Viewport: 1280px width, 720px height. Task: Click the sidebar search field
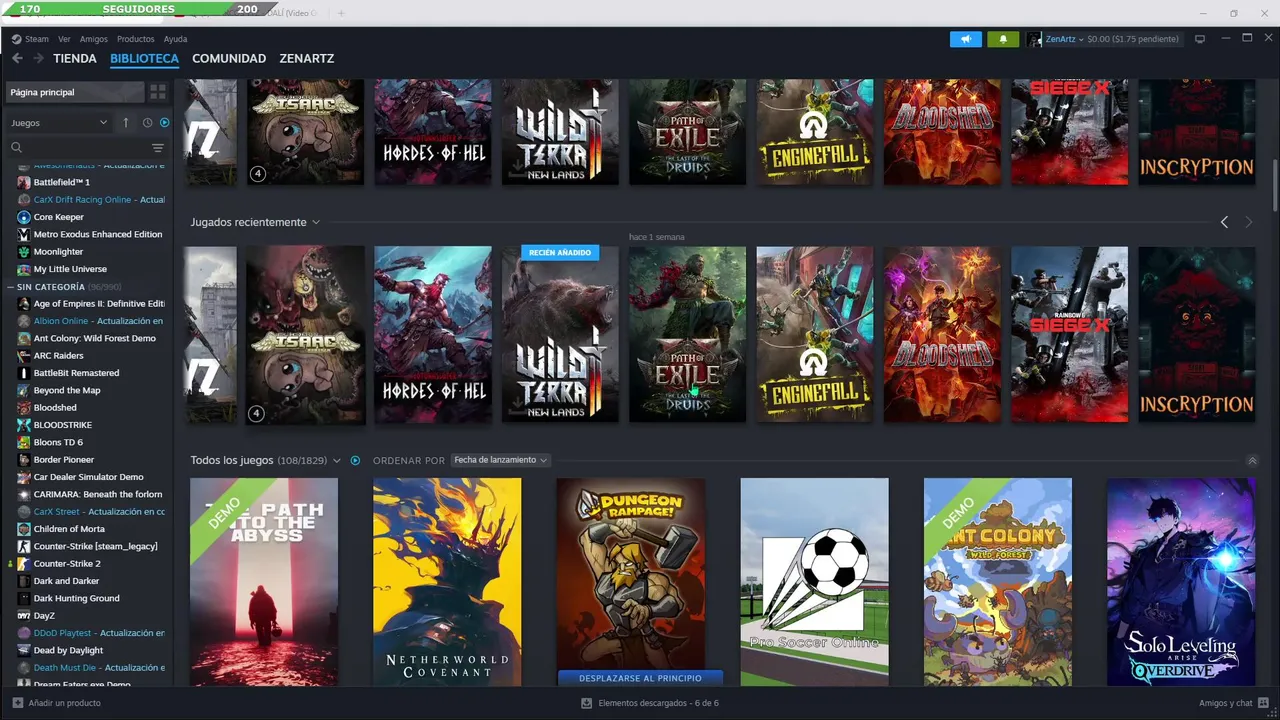(x=80, y=147)
